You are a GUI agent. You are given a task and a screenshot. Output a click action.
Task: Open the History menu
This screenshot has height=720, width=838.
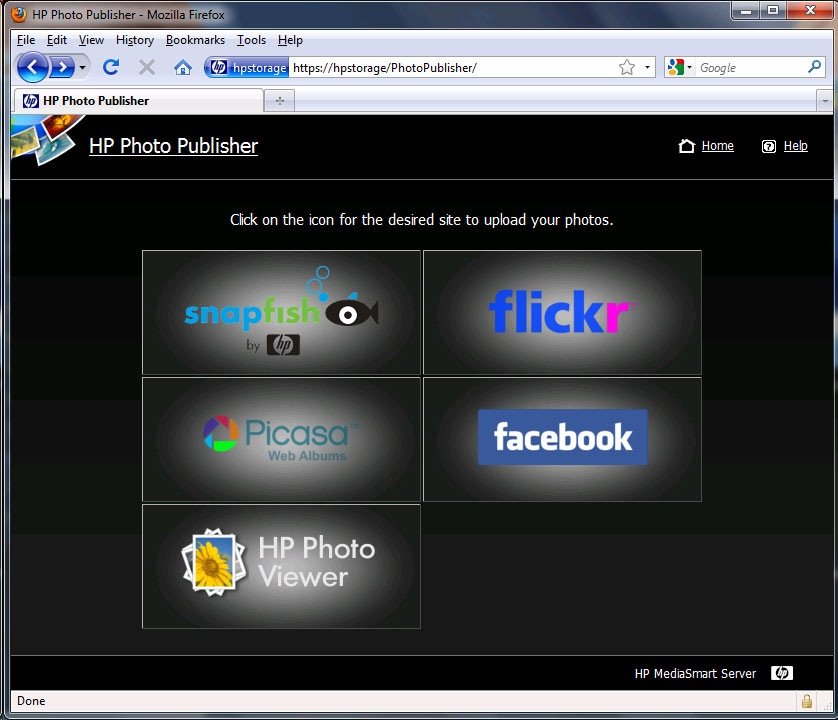pyautogui.click(x=135, y=40)
